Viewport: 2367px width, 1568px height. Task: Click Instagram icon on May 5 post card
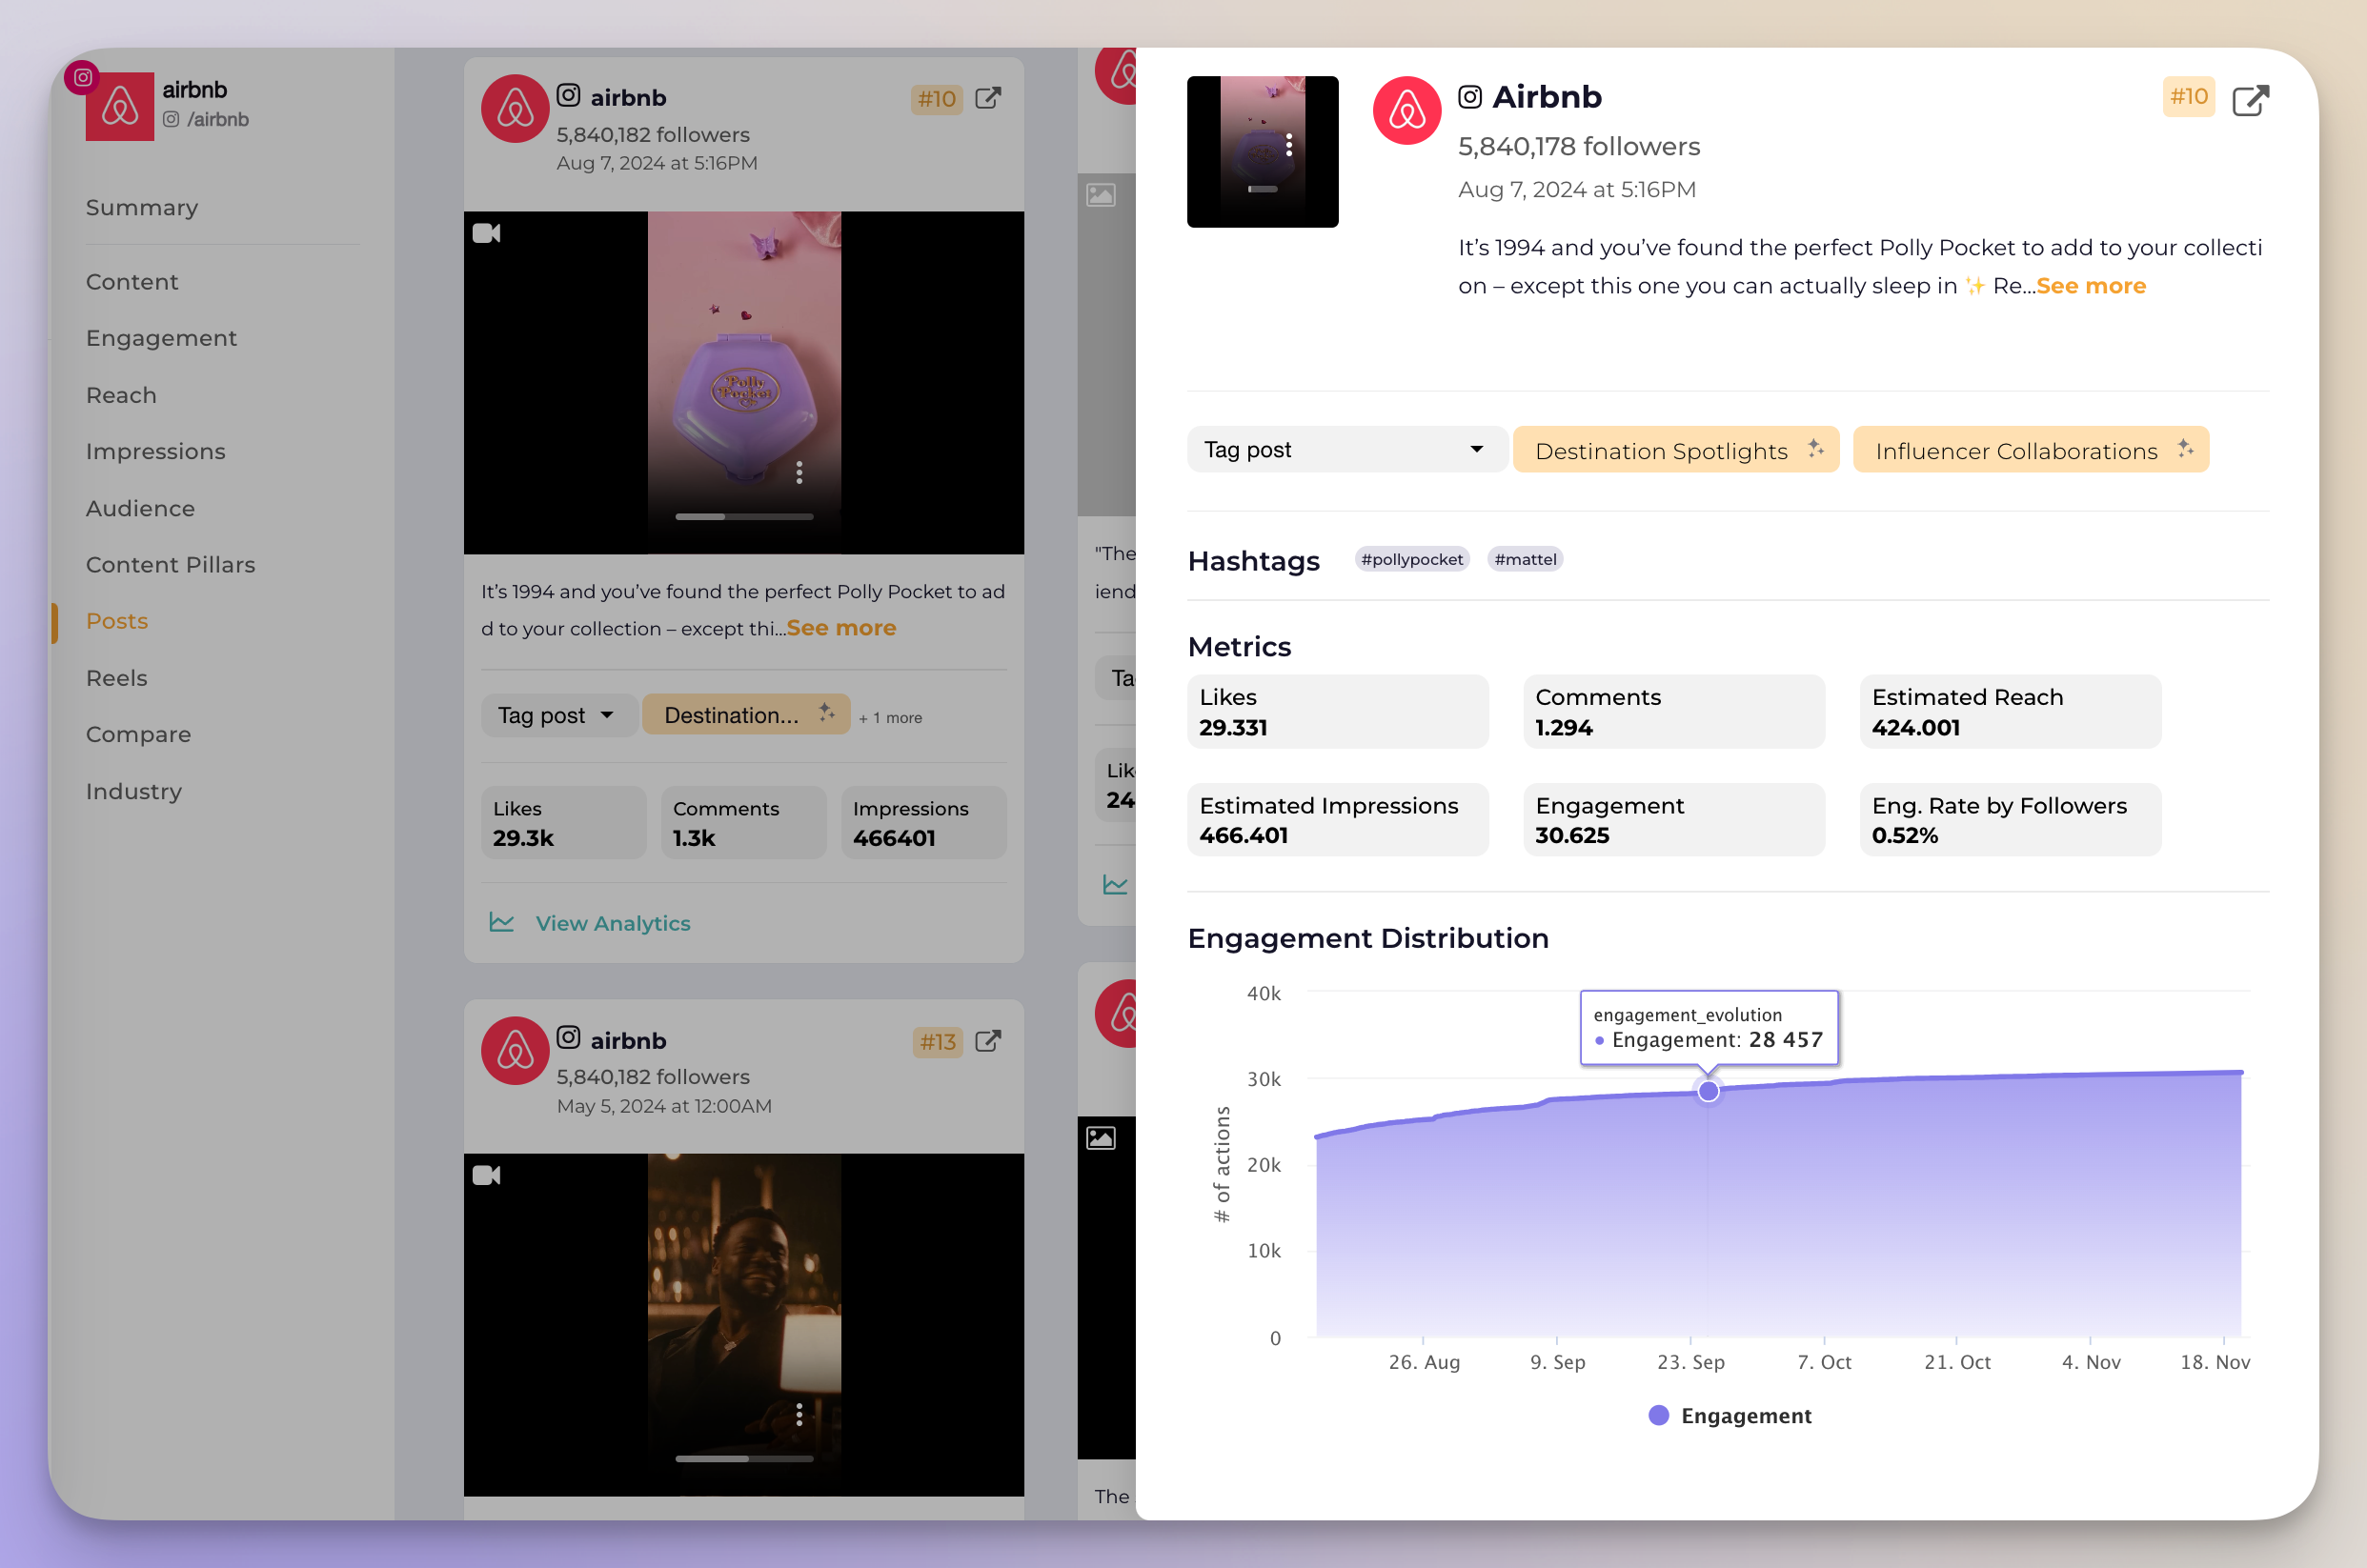click(568, 1037)
